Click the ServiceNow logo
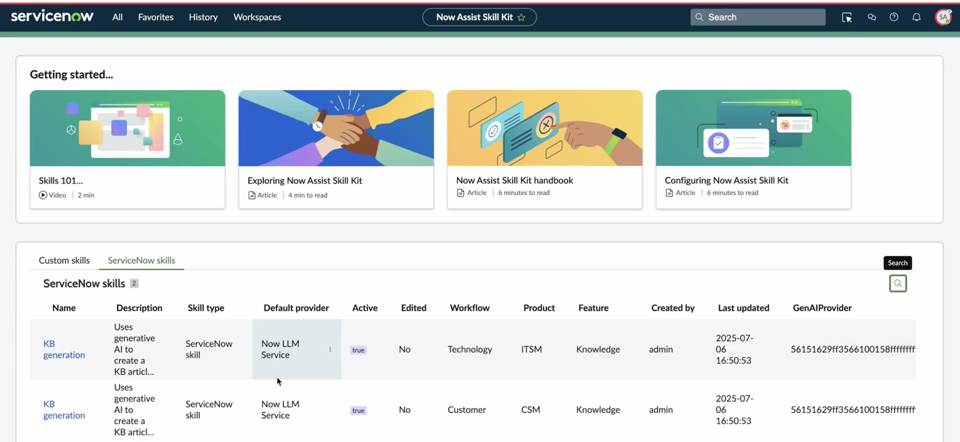This screenshot has height=442, width=960. pyautogui.click(x=52, y=17)
